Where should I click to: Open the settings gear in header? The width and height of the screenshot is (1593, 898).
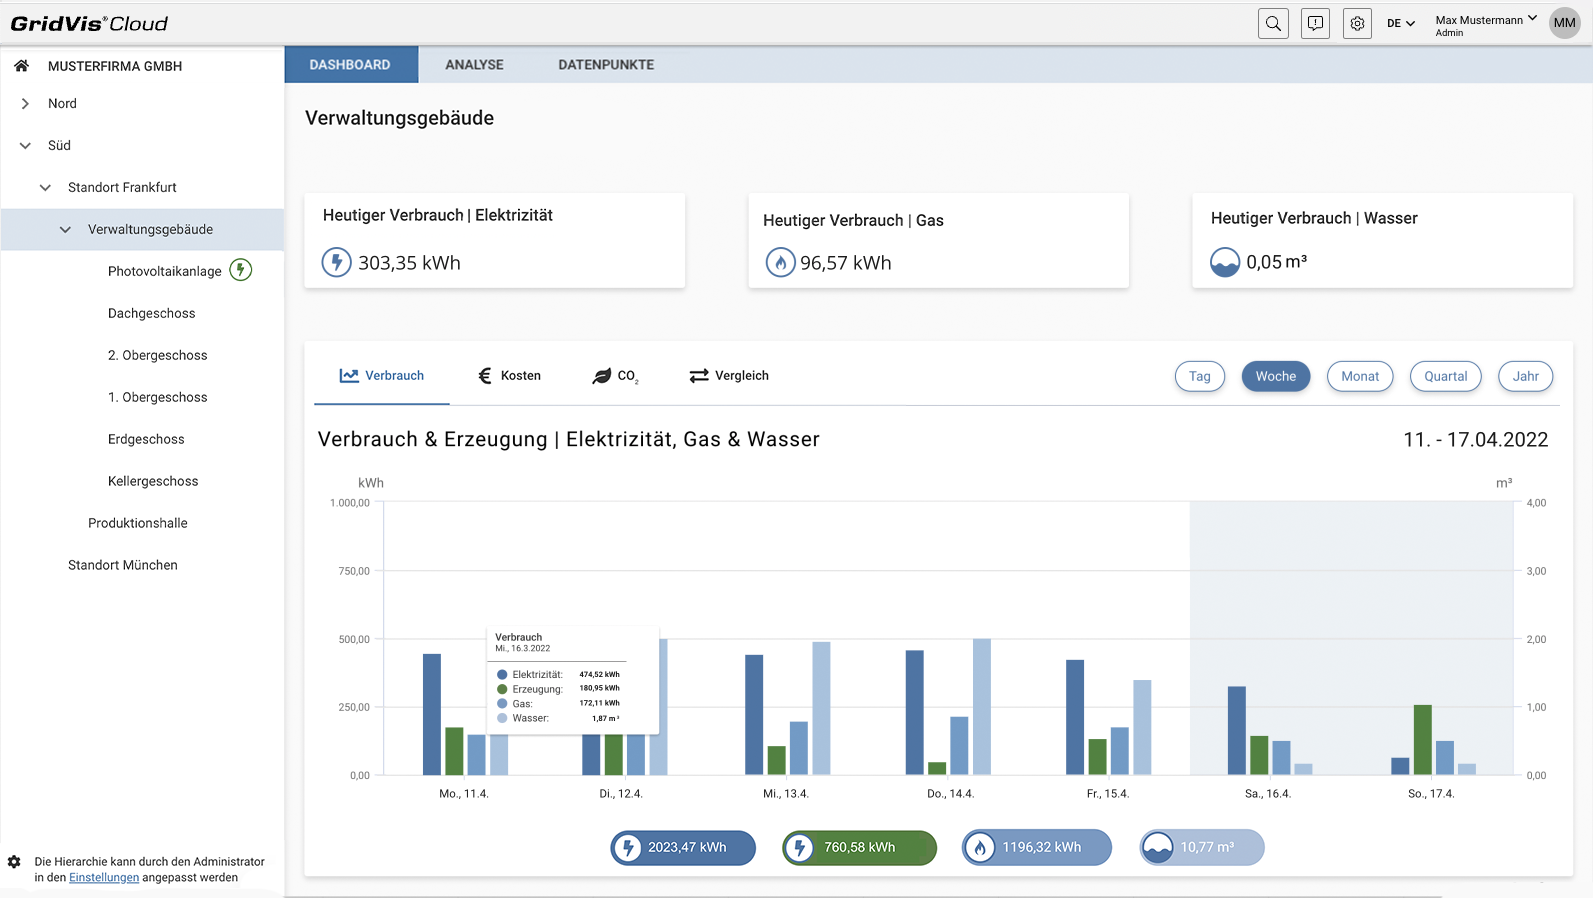pyautogui.click(x=1357, y=23)
